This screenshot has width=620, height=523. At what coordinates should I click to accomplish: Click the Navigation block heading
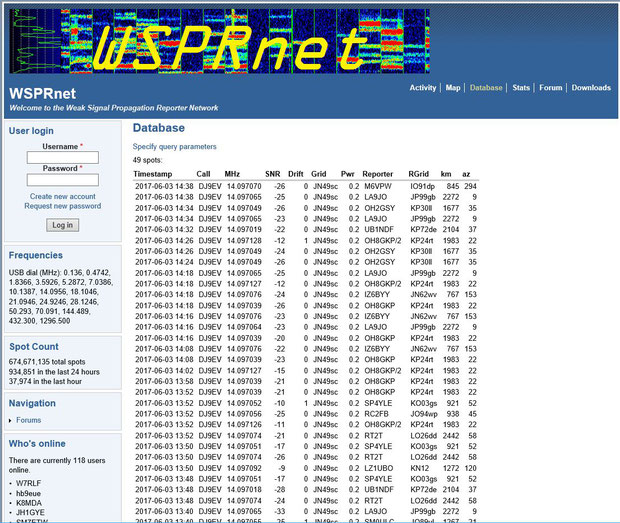32,404
